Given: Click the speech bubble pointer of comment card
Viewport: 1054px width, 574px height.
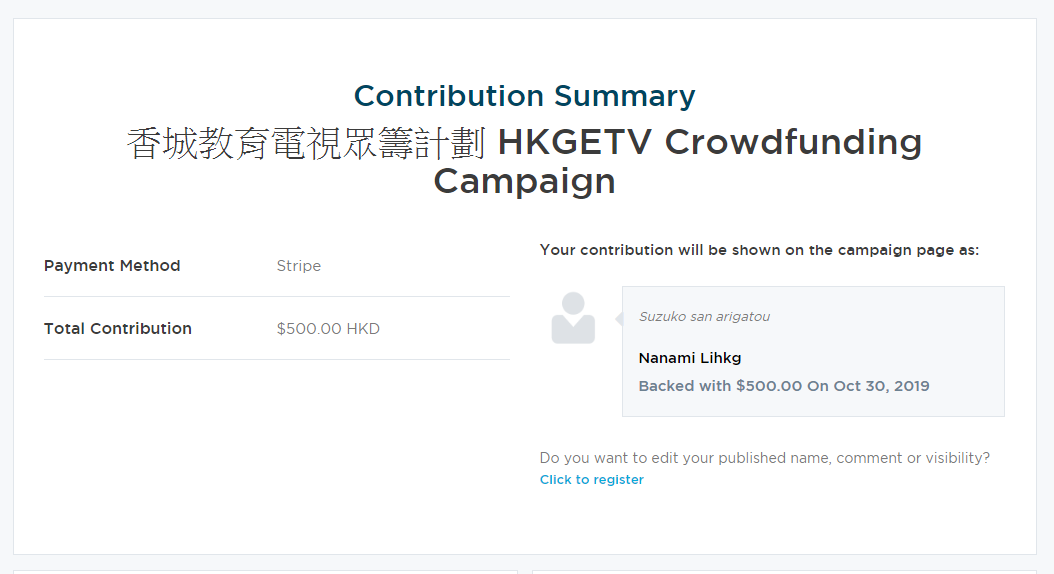Looking at the screenshot, I should point(619,319).
